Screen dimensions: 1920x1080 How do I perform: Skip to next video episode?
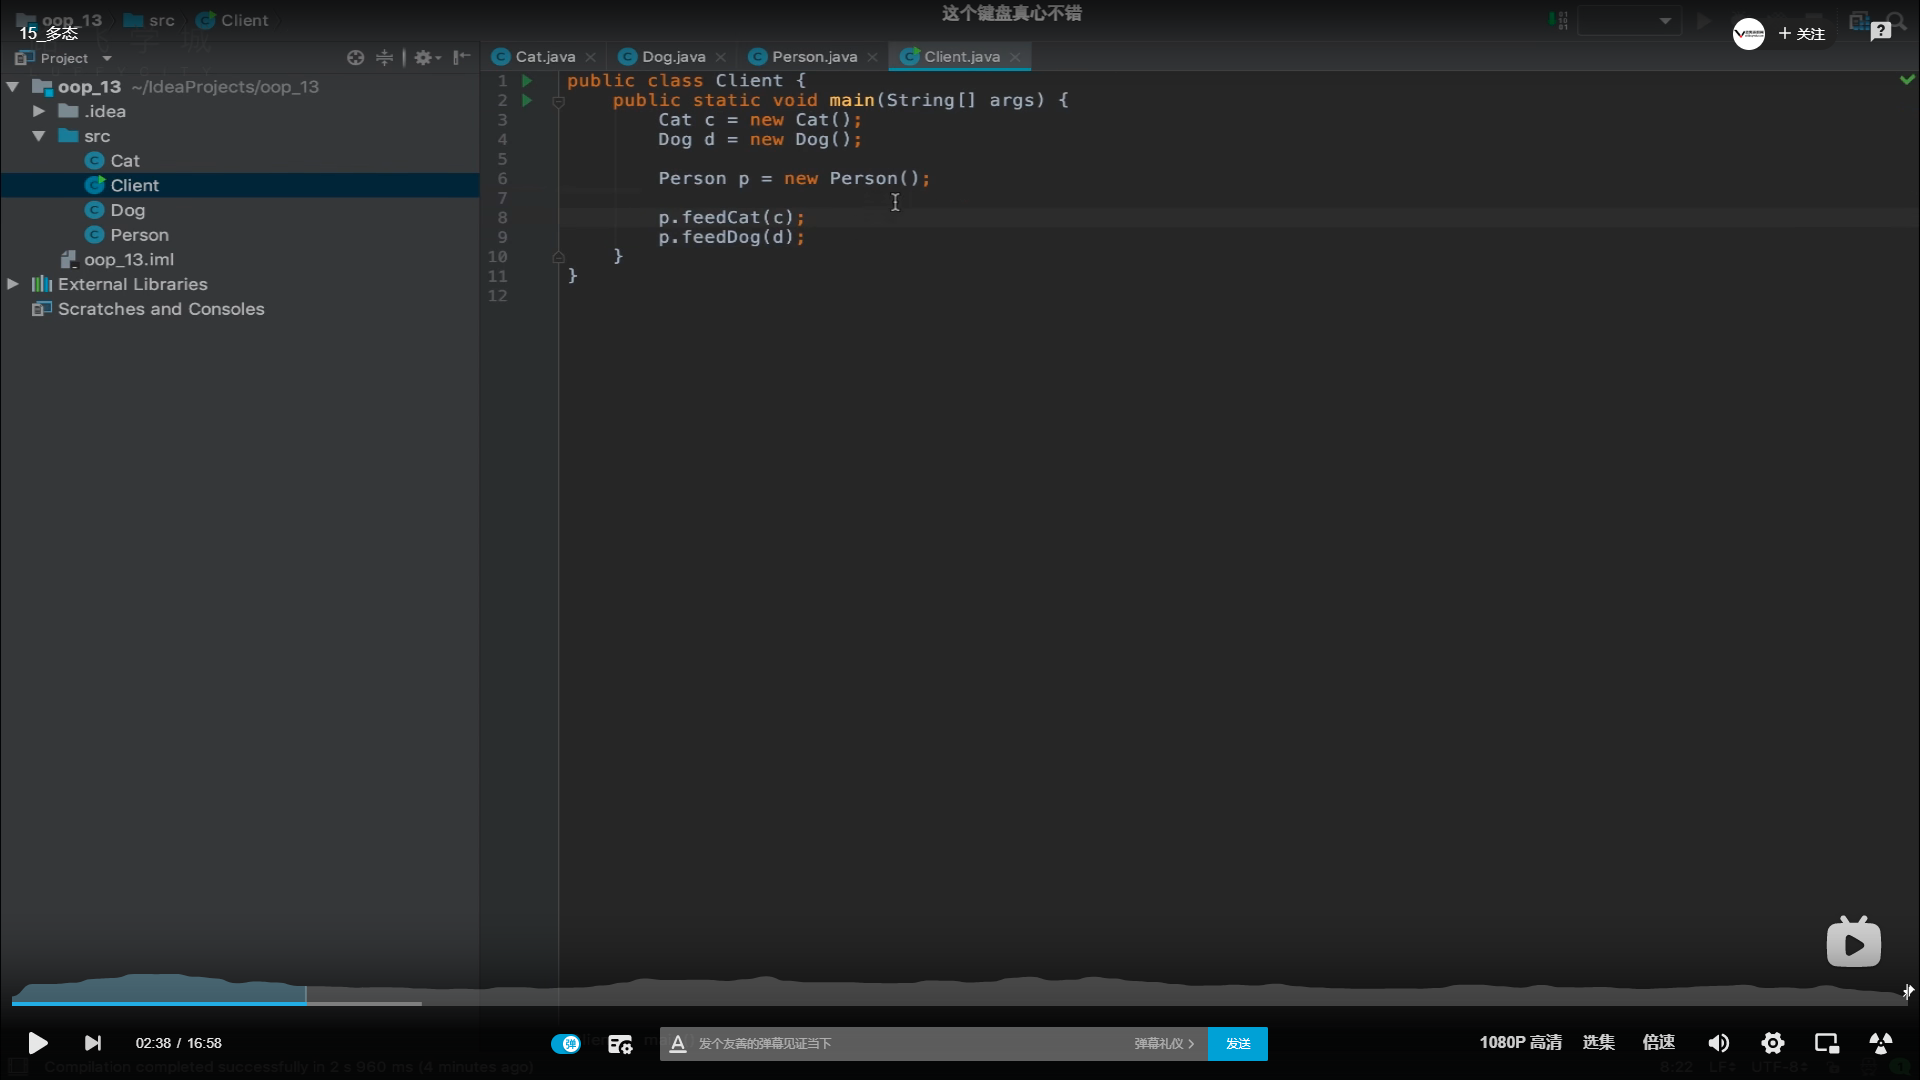tap(92, 1043)
